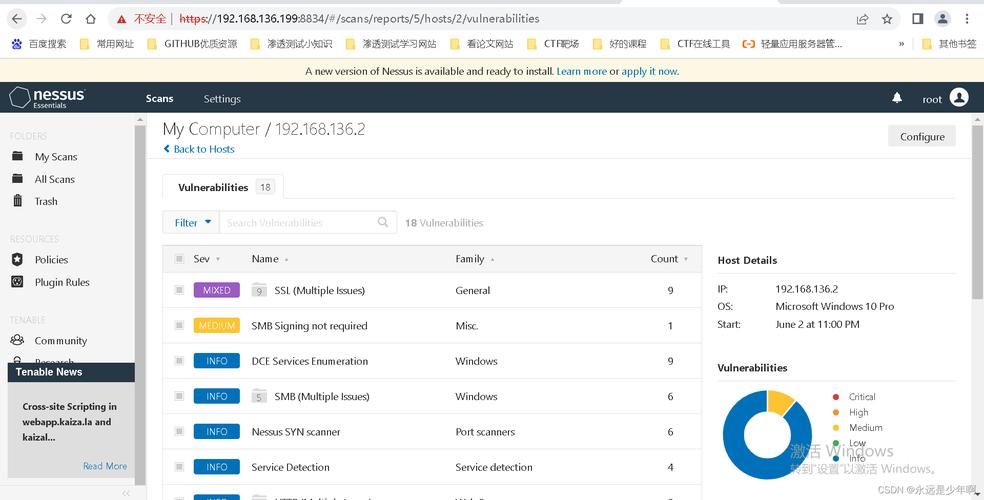Click the browser back arrow
Image resolution: width=984 pixels, height=500 pixels.
(x=17, y=19)
